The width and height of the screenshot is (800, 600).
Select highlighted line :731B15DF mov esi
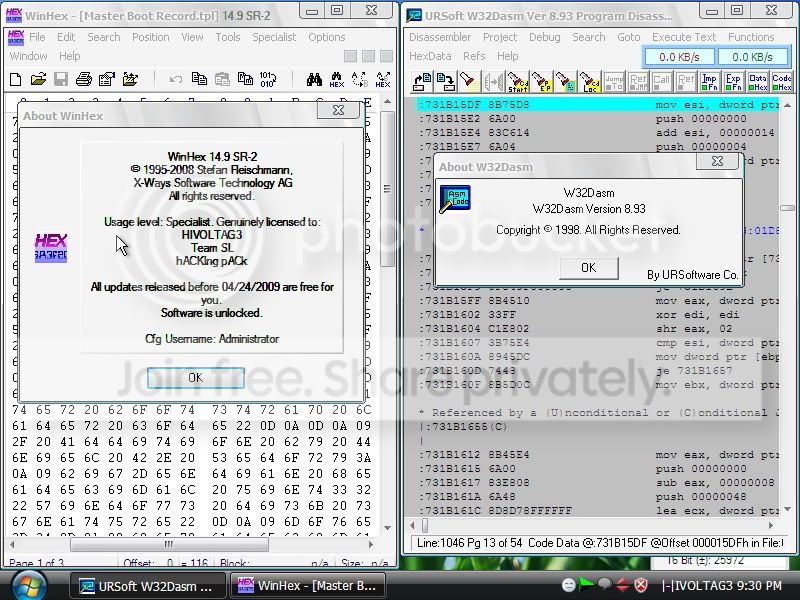pyautogui.click(x=598, y=105)
